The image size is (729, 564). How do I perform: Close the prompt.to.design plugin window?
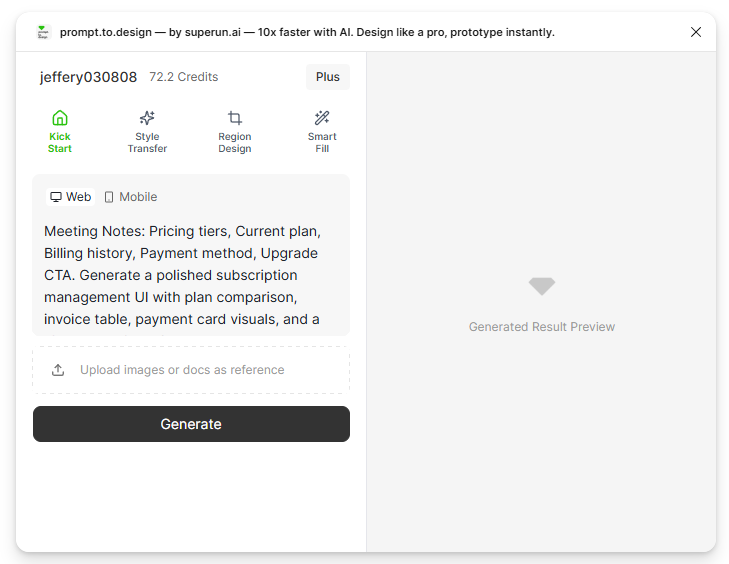[x=696, y=32]
